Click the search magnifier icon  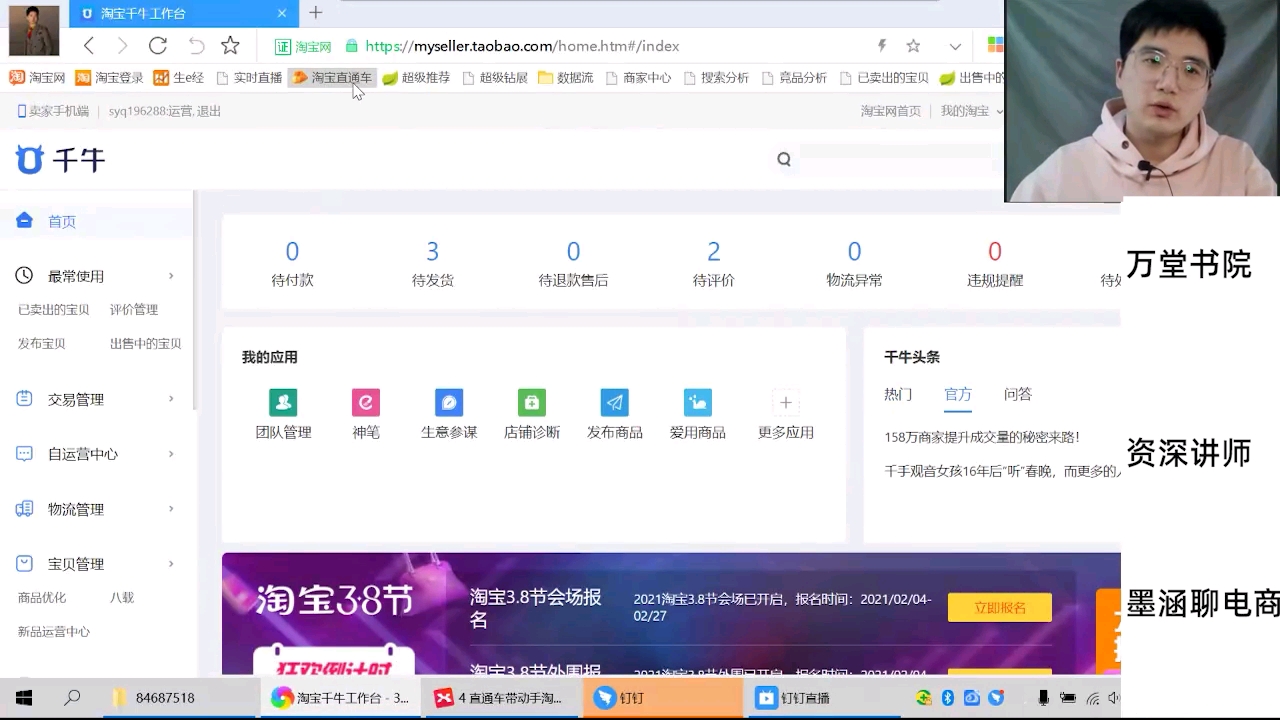(x=784, y=159)
